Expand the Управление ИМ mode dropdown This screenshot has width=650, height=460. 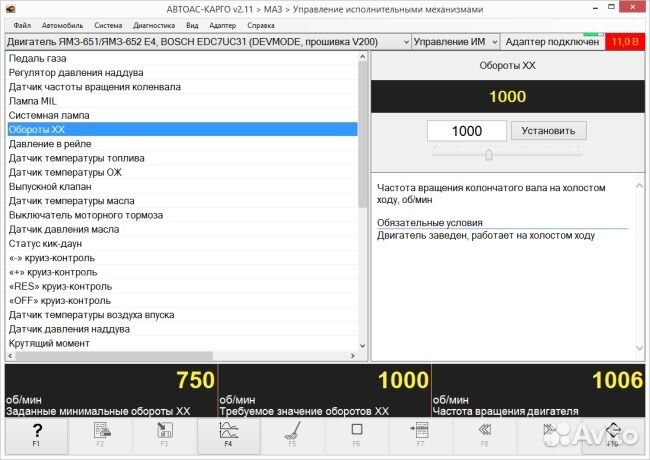[x=456, y=42]
